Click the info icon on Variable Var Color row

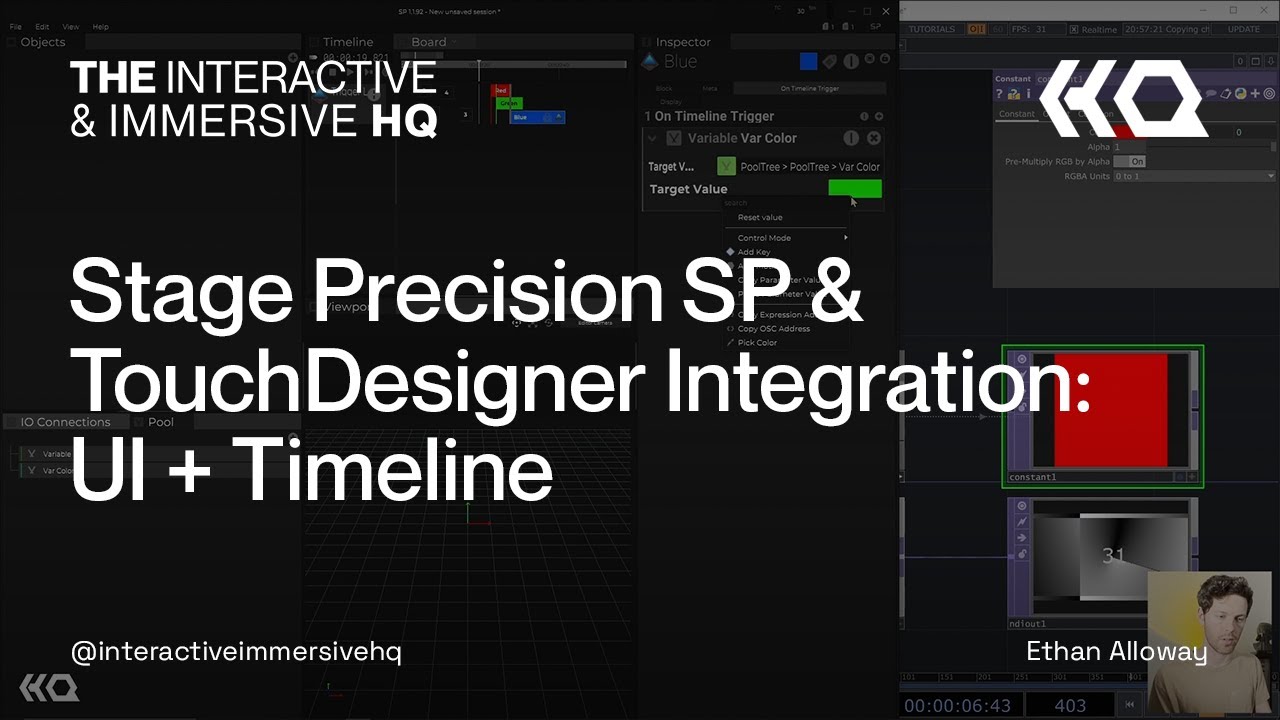tap(851, 138)
